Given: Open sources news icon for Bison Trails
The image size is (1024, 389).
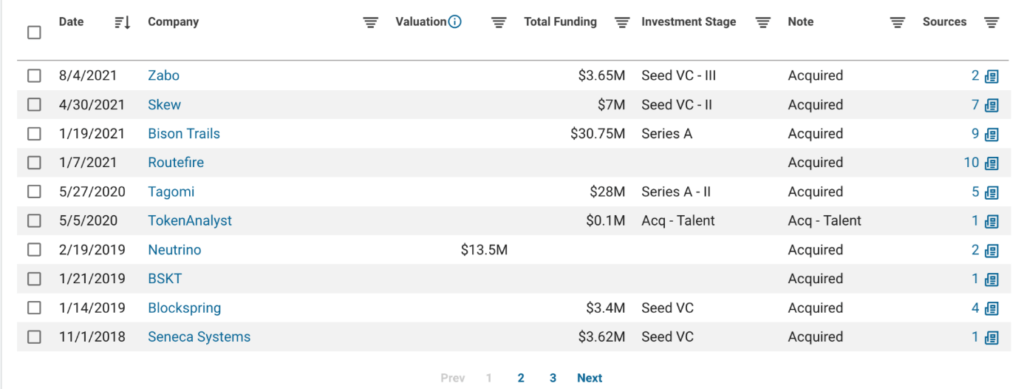Looking at the screenshot, I should [992, 134].
